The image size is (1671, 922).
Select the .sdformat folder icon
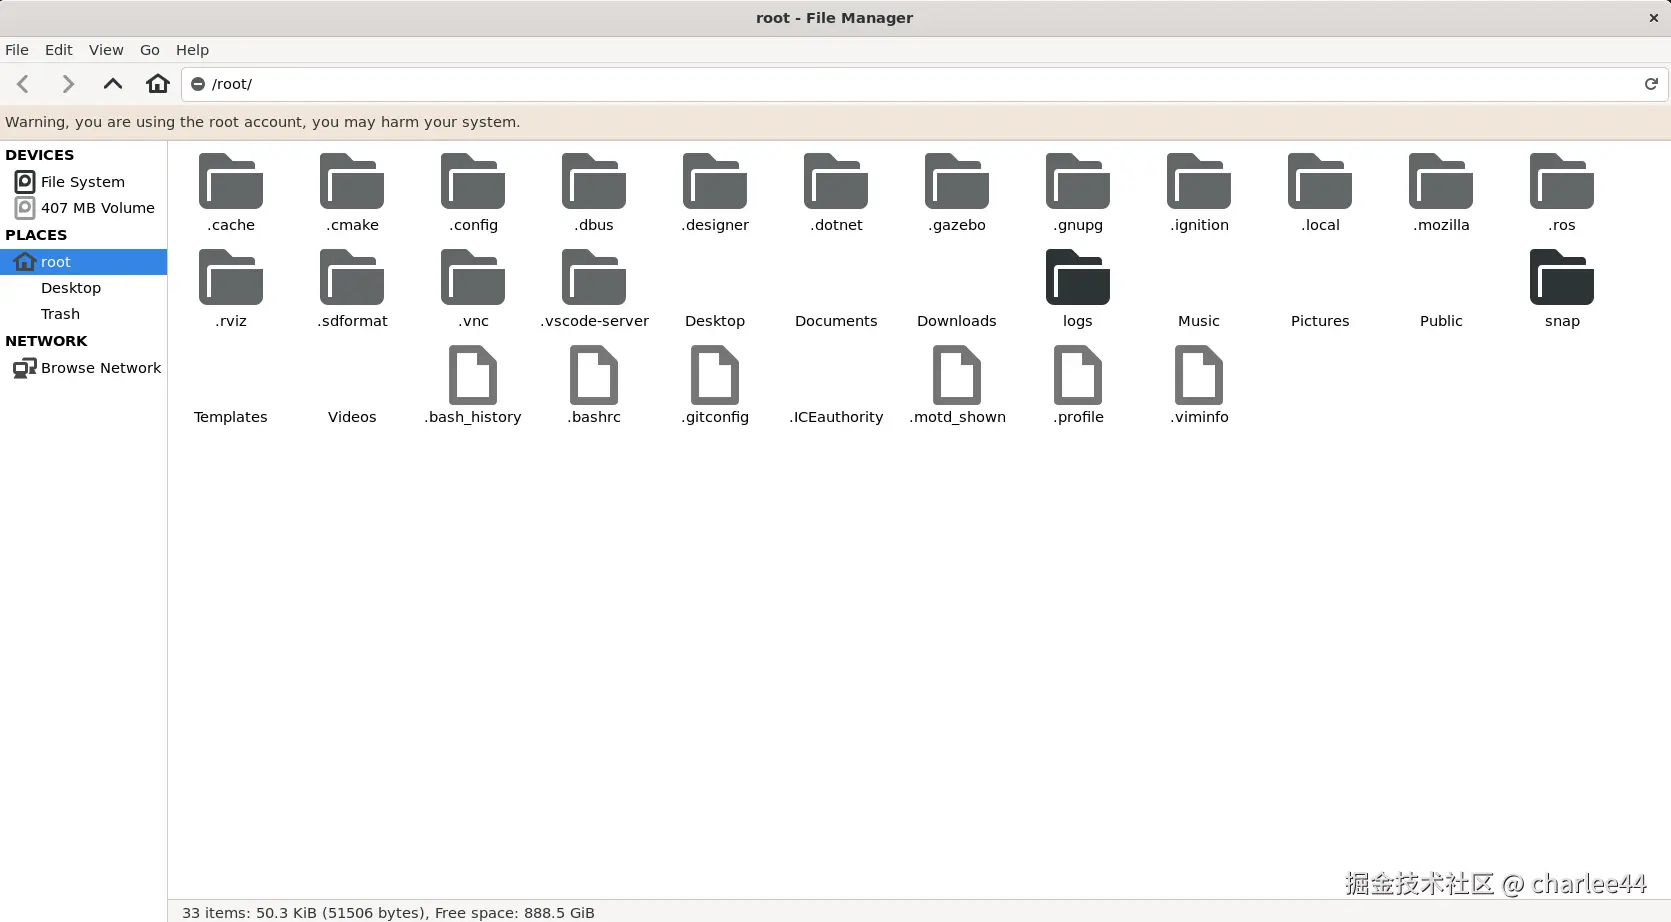(x=352, y=277)
